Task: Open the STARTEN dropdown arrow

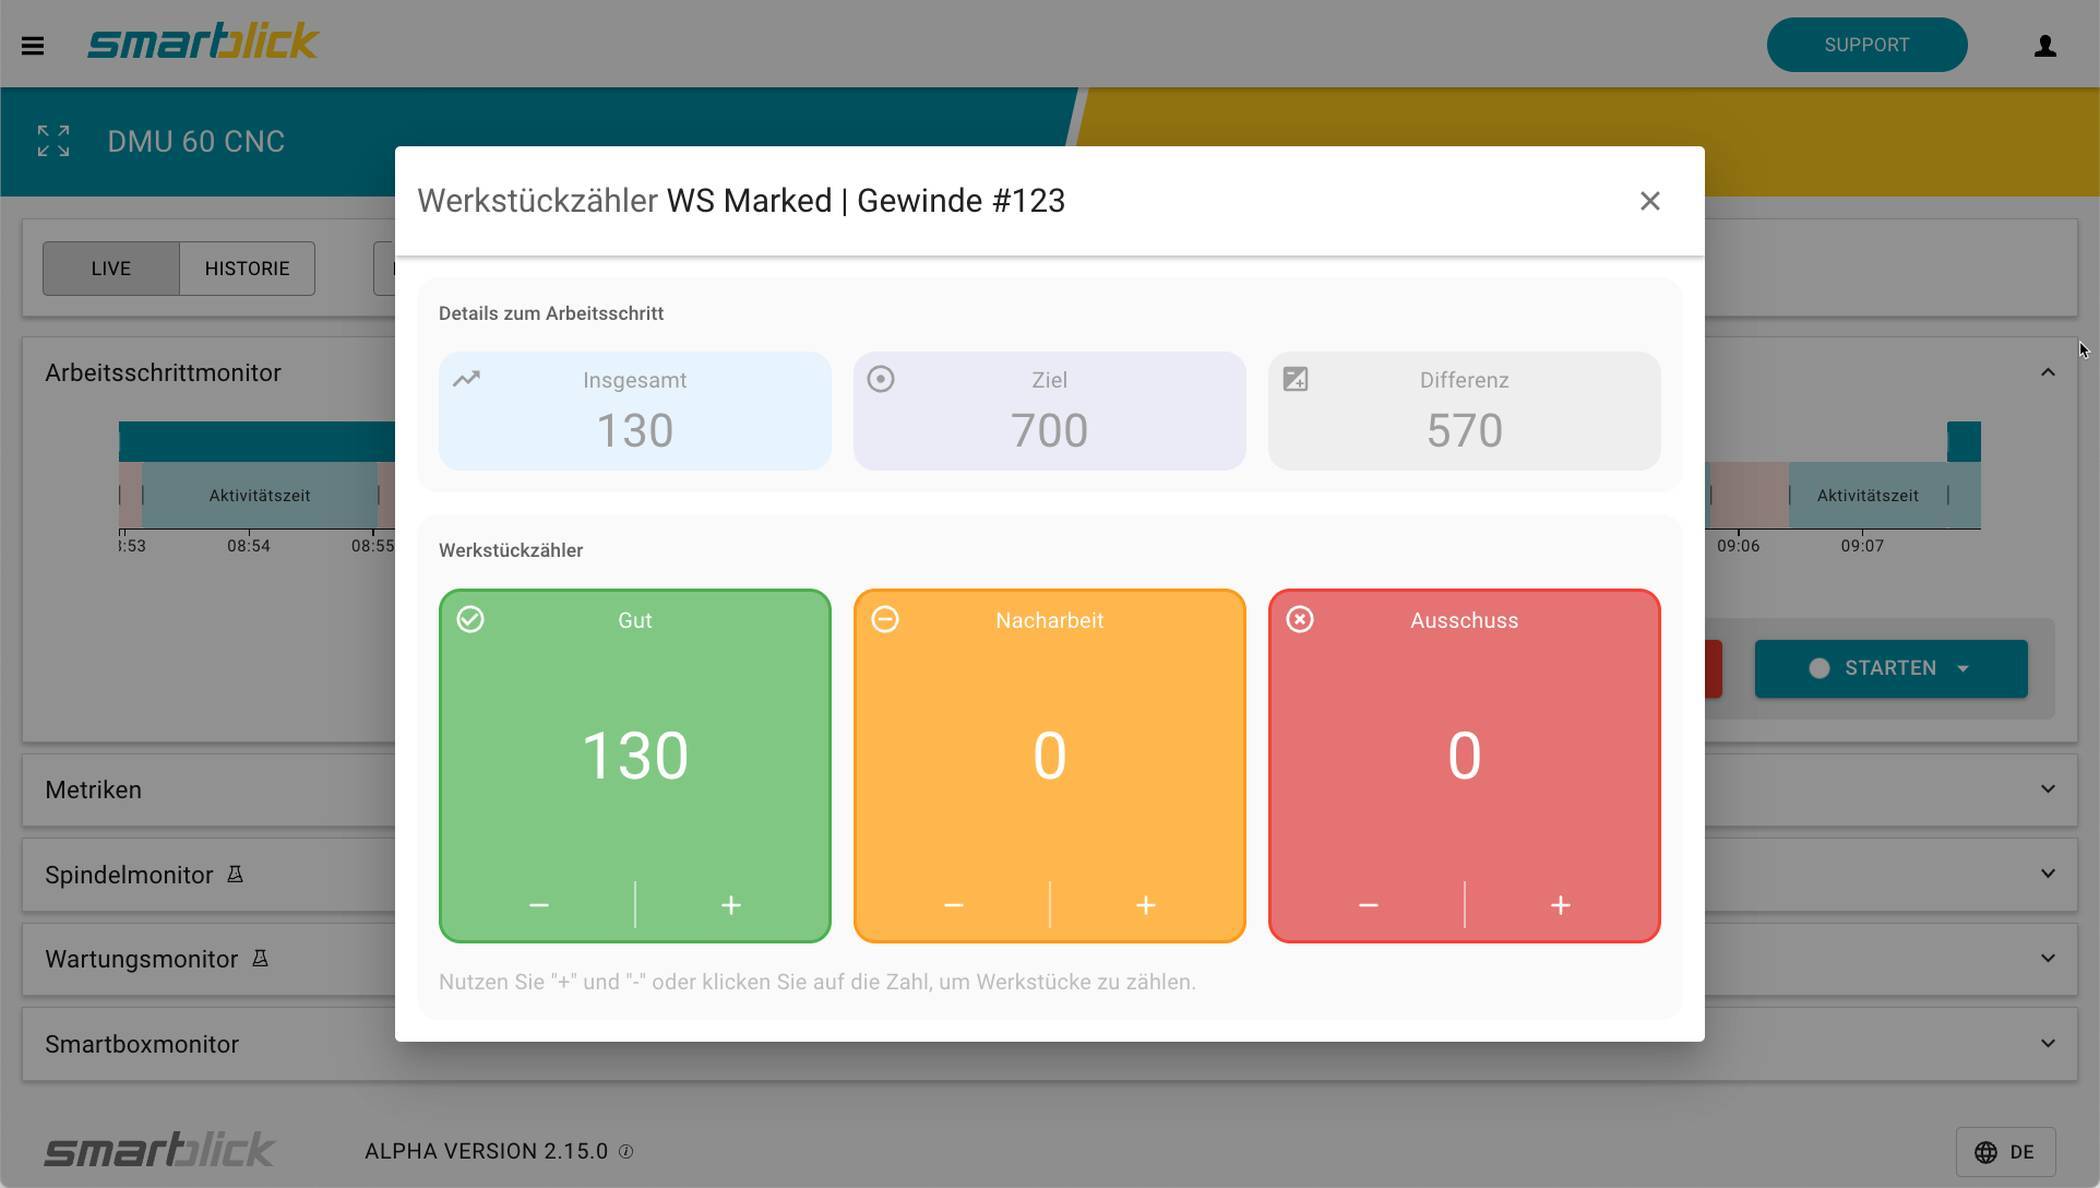Action: click(x=1963, y=668)
